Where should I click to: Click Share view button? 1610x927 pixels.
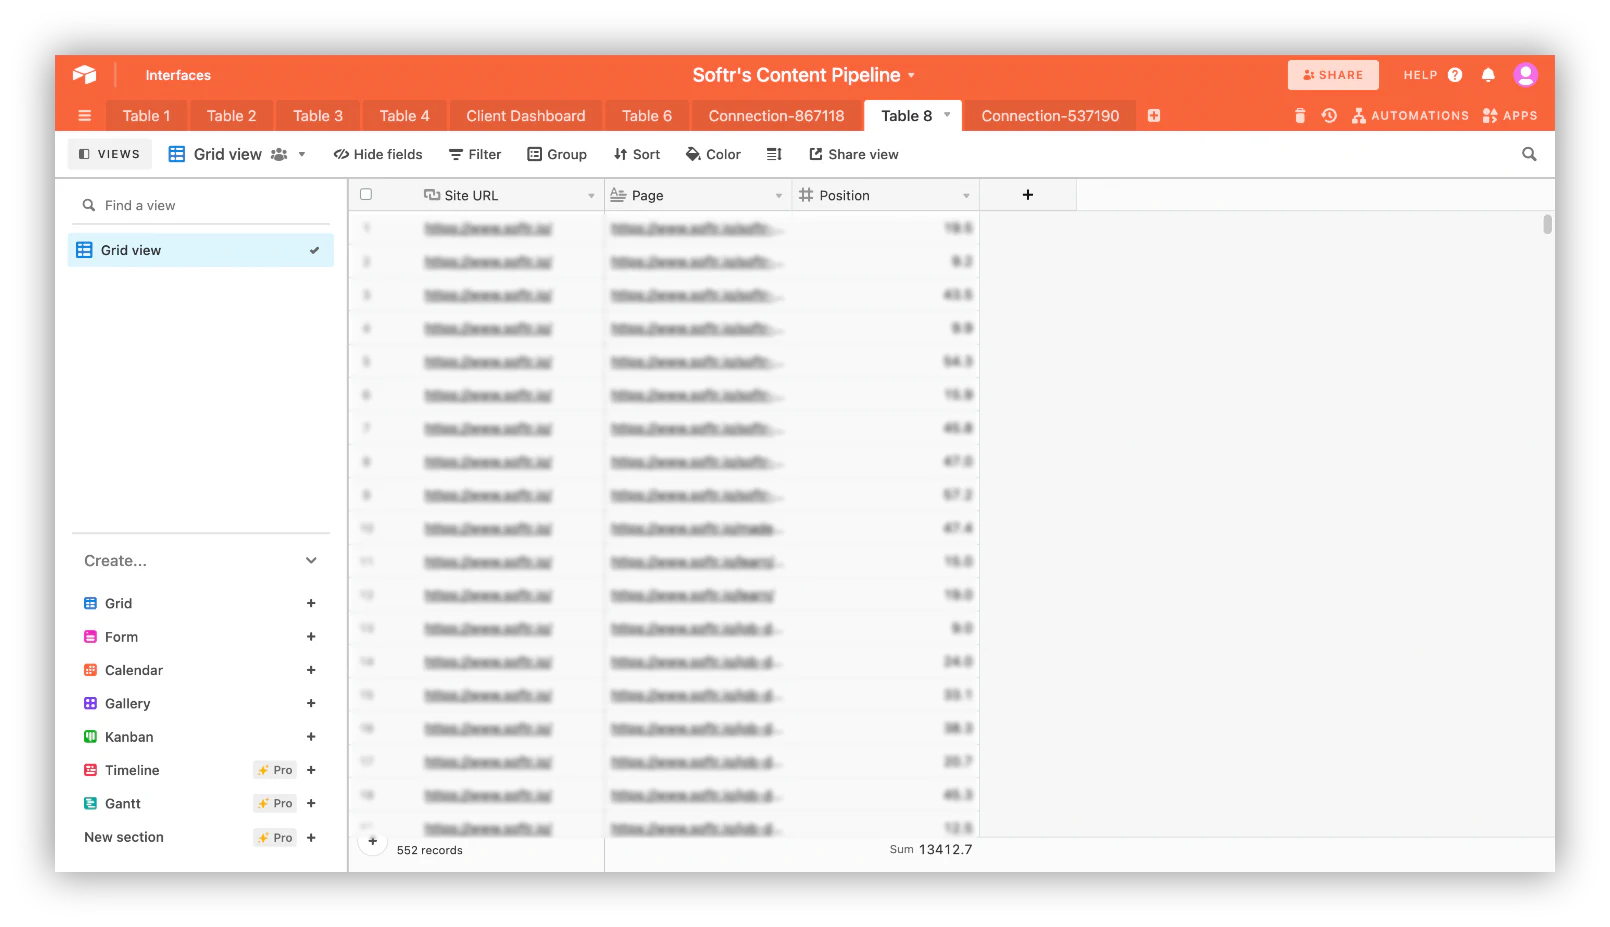pos(854,154)
